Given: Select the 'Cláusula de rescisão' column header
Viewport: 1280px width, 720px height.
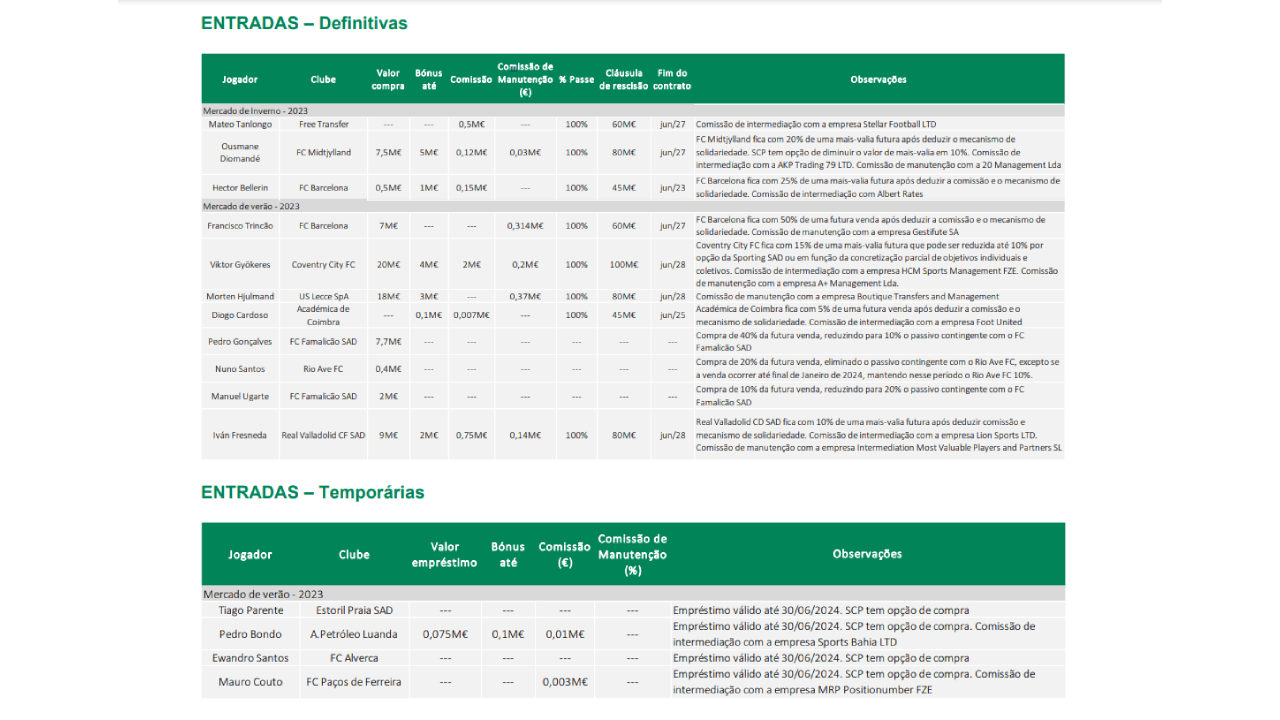Looking at the screenshot, I should tap(624, 80).
